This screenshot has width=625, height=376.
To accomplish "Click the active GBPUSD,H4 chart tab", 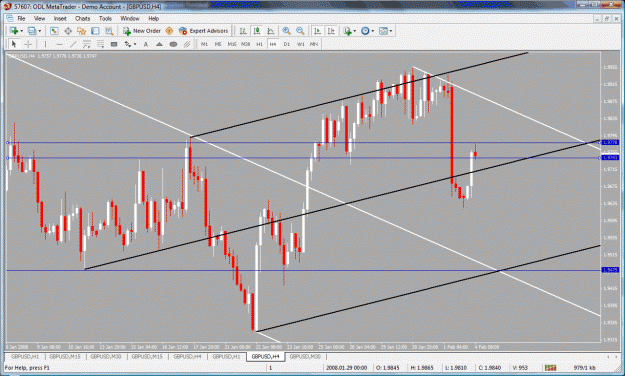I will pyautogui.click(x=265, y=356).
